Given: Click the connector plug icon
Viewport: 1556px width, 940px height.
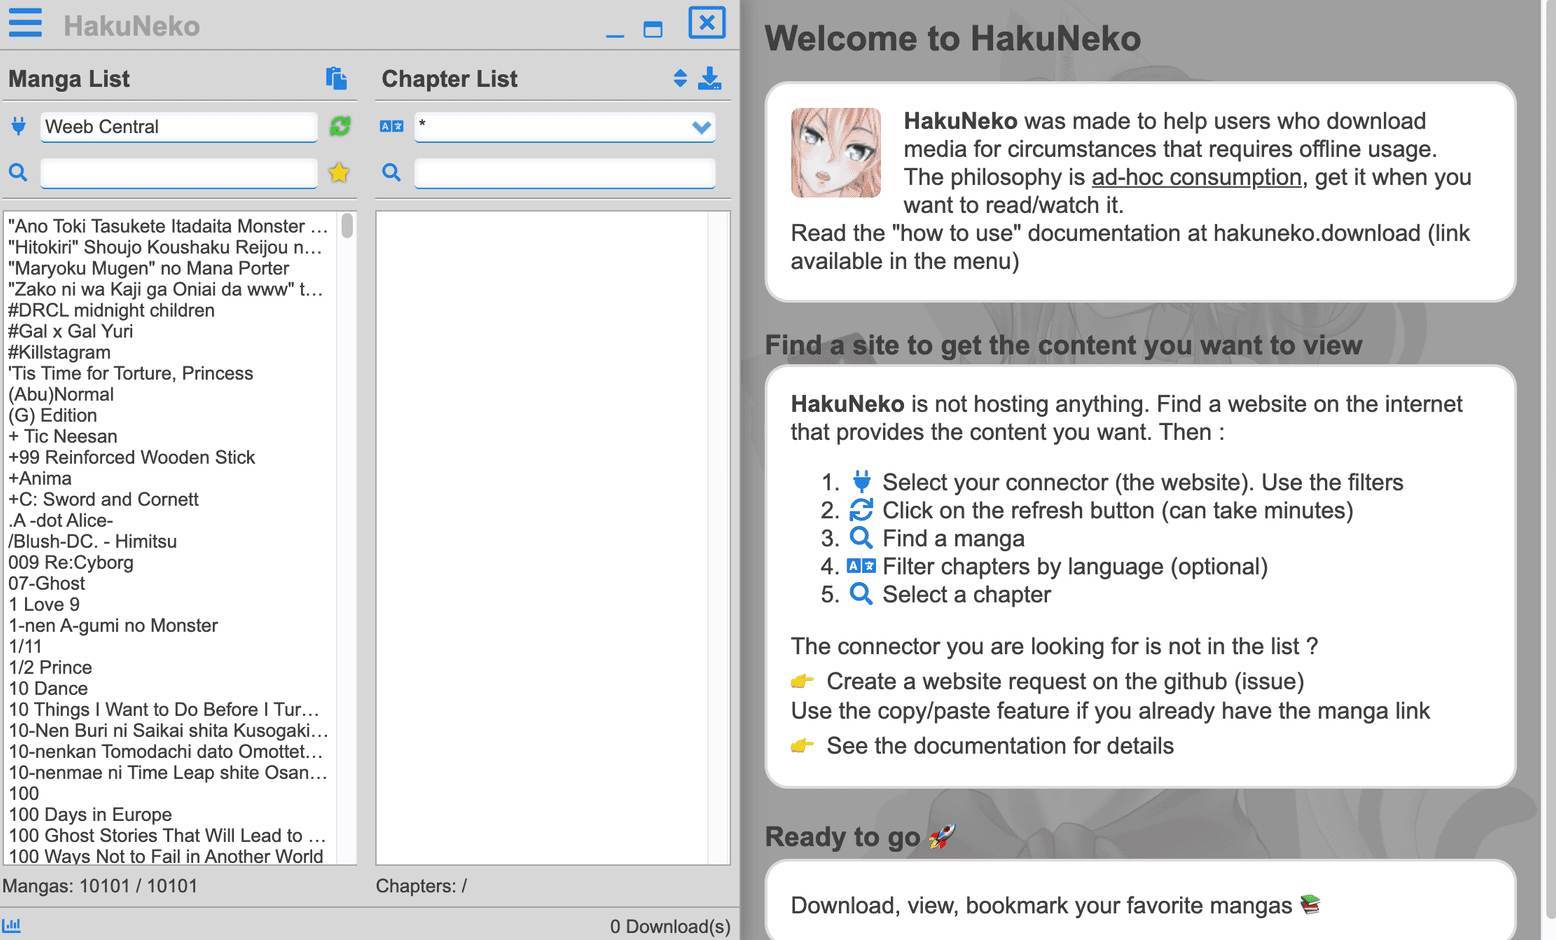Looking at the screenshot, I should coord(18,126).
